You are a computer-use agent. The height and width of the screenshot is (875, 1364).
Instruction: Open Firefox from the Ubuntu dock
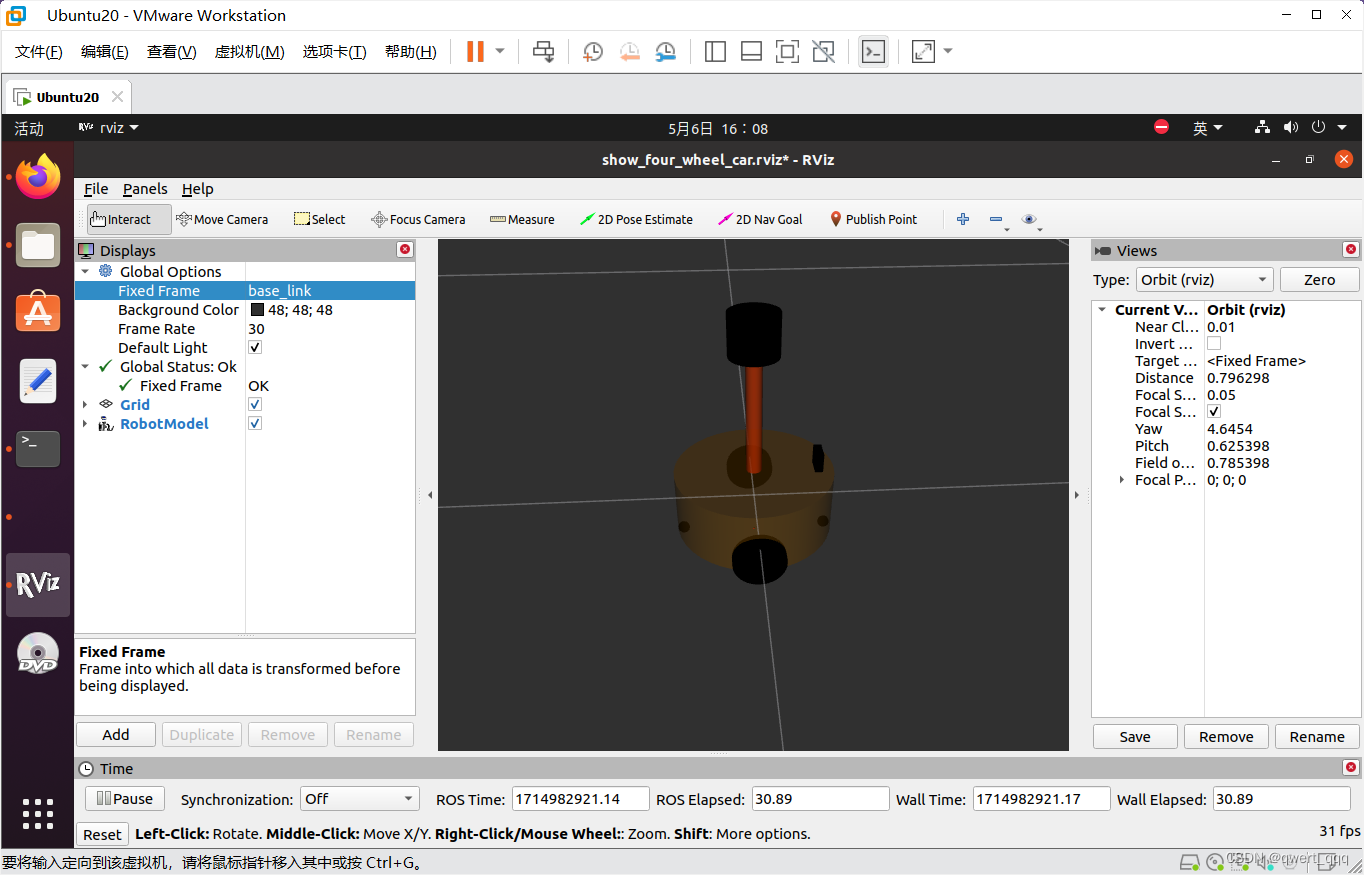[38, 177]
